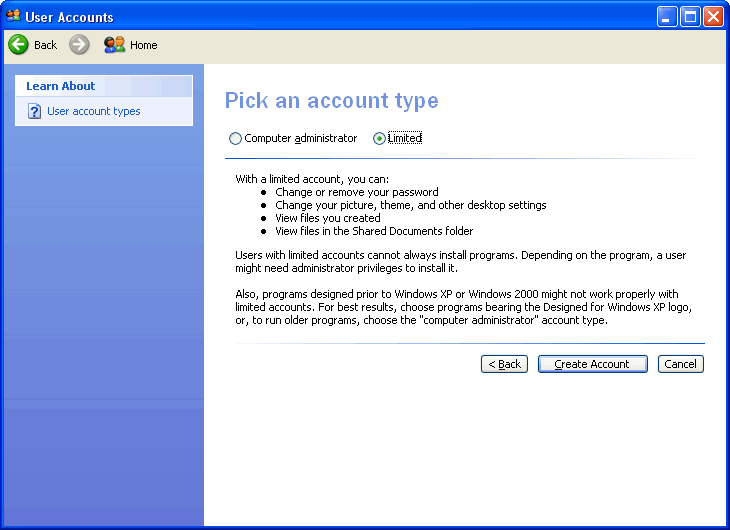Viewport: 730px width, 530px height.
Task: Close the User Accounts window
Action: (713, 17)
